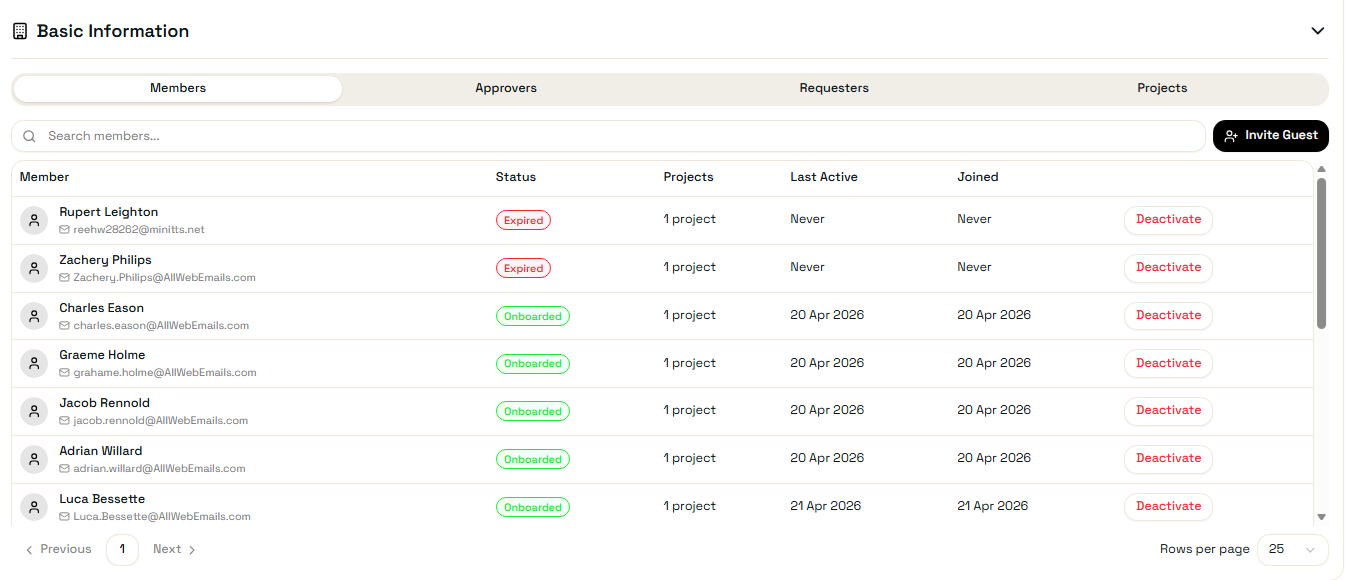Deactivate Zachery Philips
Screen dimensions: 1349x580
click(1168, 268)
